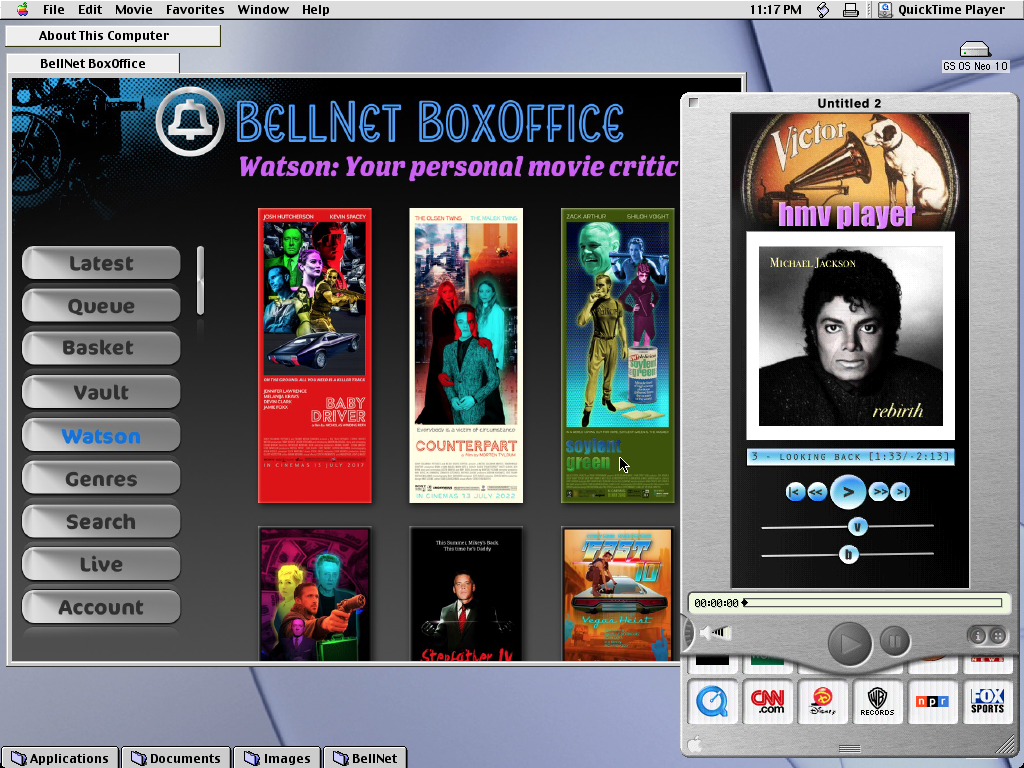Click the About This Computer window title

(104, 36)
